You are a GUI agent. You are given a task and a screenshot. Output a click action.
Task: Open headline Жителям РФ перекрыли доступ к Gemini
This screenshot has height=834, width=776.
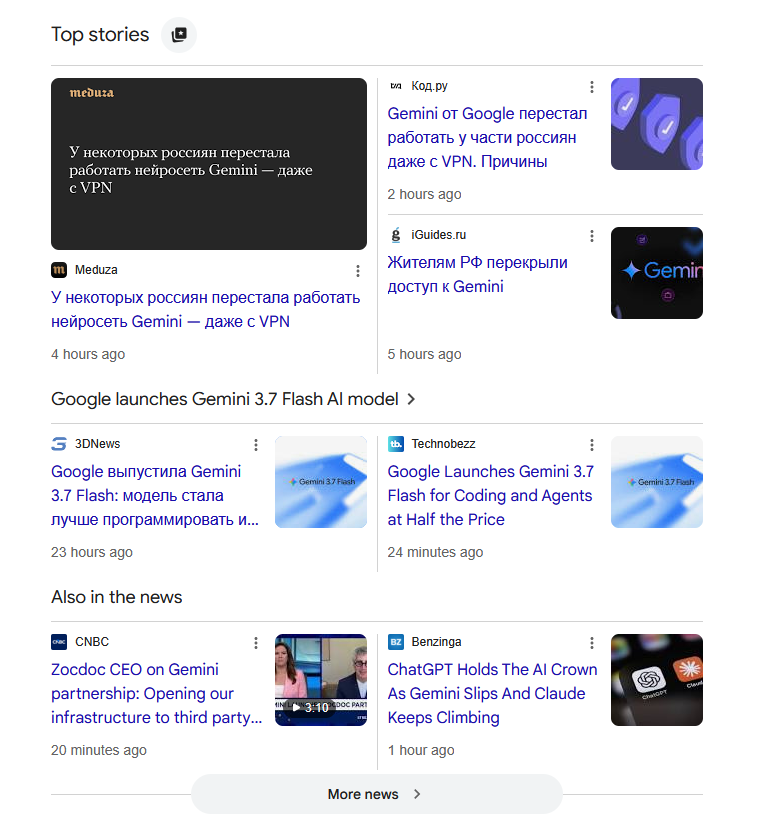pyautogui.click(x=478, y=274)
